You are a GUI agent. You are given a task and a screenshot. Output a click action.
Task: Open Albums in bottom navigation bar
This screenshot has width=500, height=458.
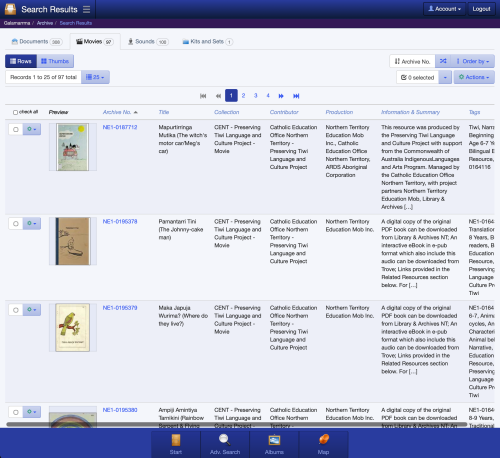tap(274, 445)
